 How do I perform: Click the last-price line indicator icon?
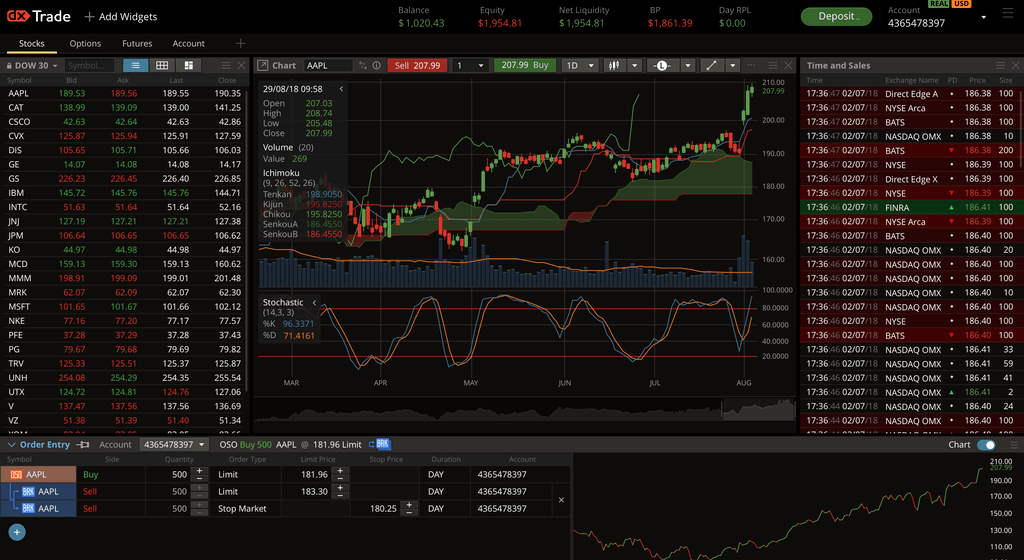(x=662, y=65)
